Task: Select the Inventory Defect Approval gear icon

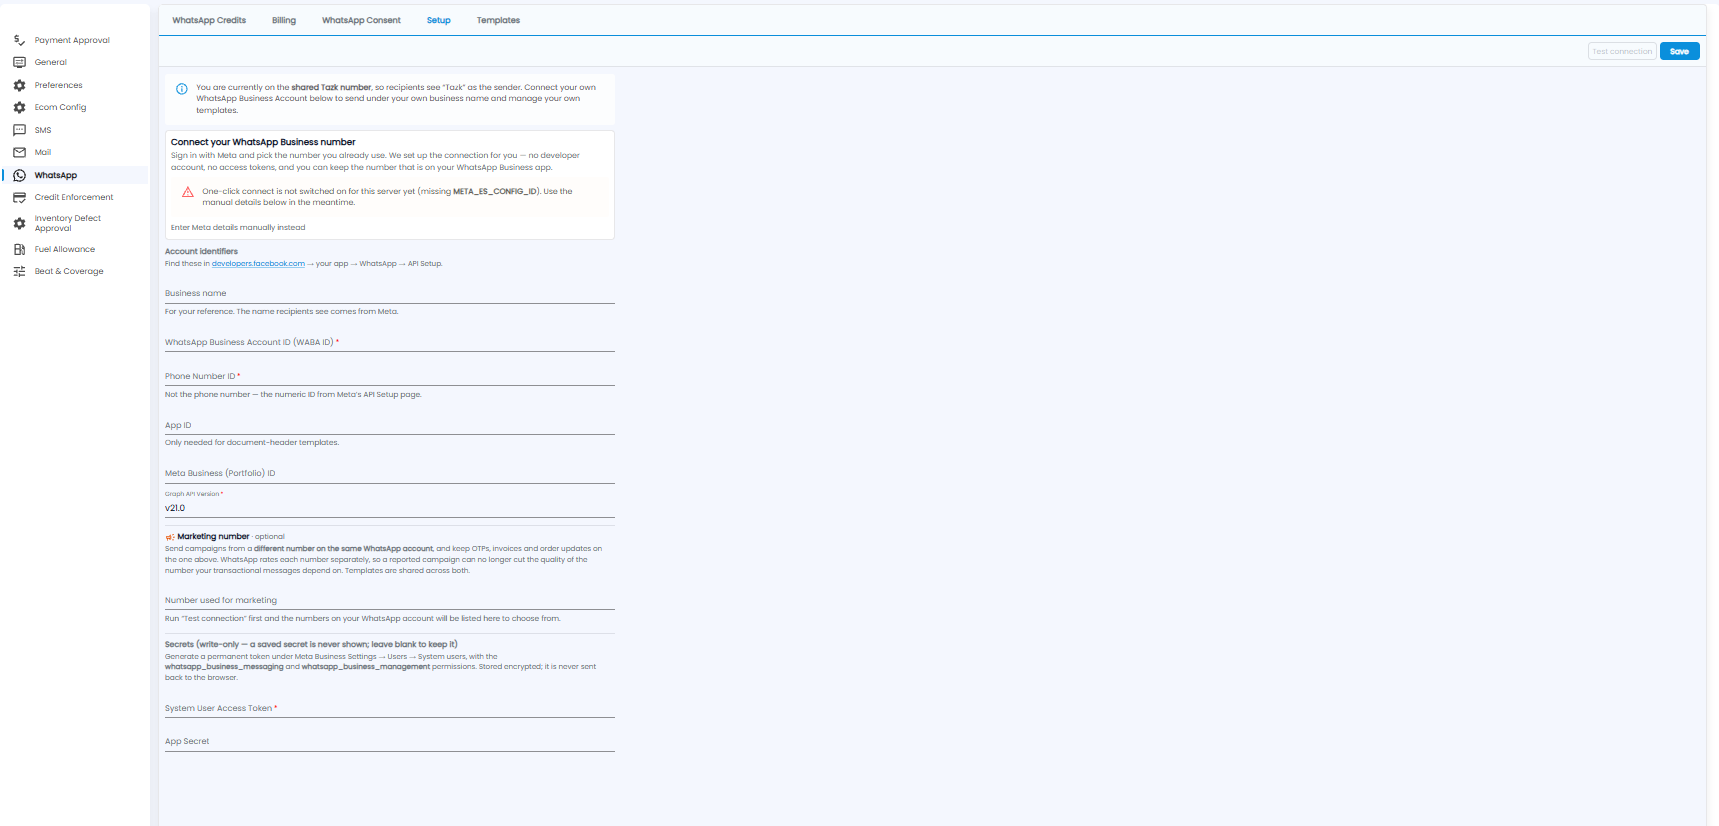Action: point(19,223)
